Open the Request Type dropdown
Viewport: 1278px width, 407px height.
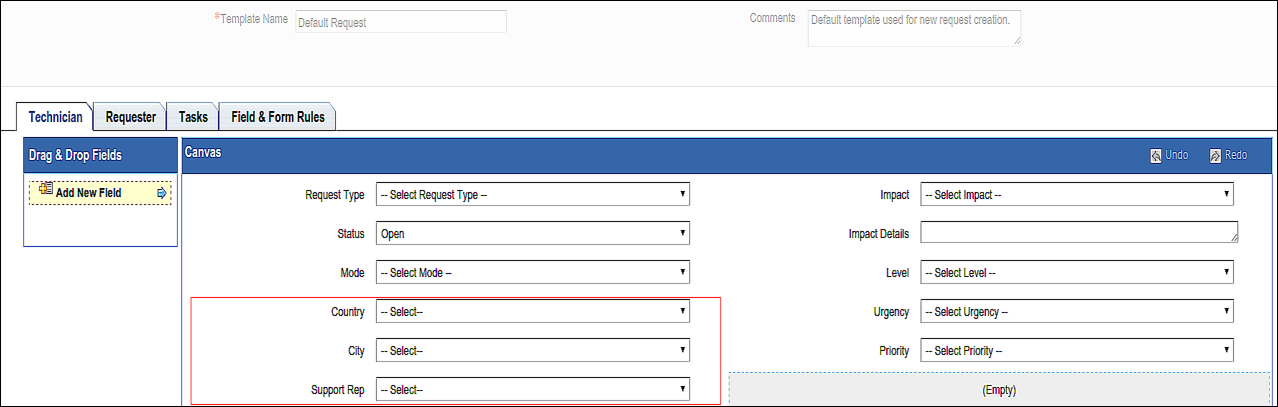pos(533,194)
